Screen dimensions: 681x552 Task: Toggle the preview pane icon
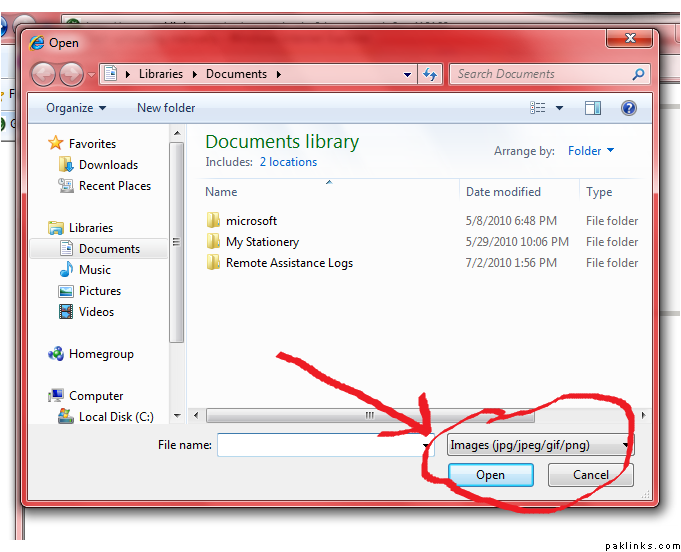point(593,108)
